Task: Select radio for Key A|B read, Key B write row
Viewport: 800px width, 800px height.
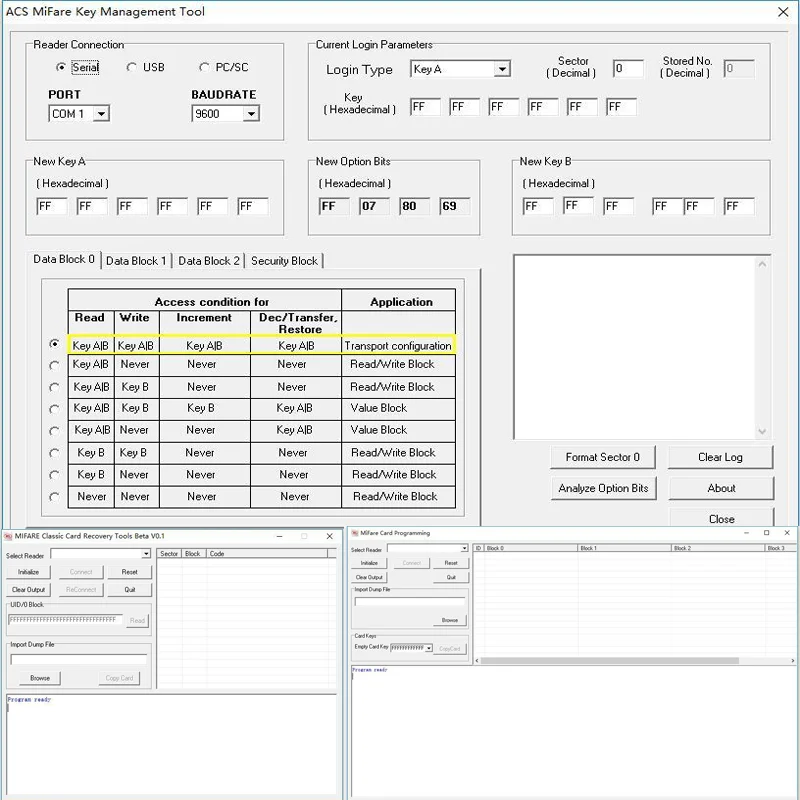Action: [54, 387]
